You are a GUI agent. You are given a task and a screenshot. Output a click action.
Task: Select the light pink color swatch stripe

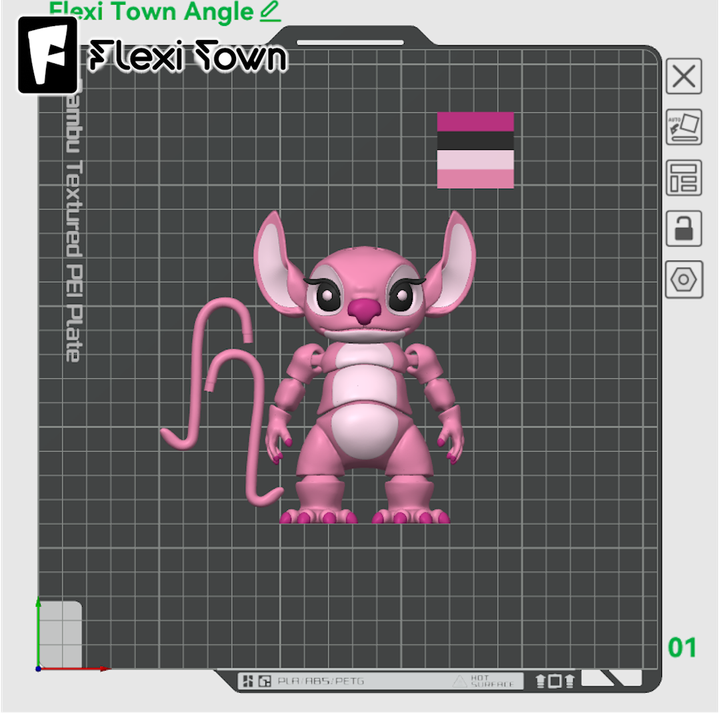click(x=475, y=160)
